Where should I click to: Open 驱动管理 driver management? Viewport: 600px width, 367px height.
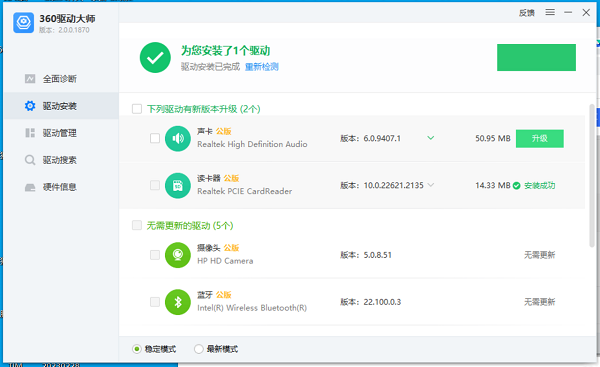click(x=61, y=133)
